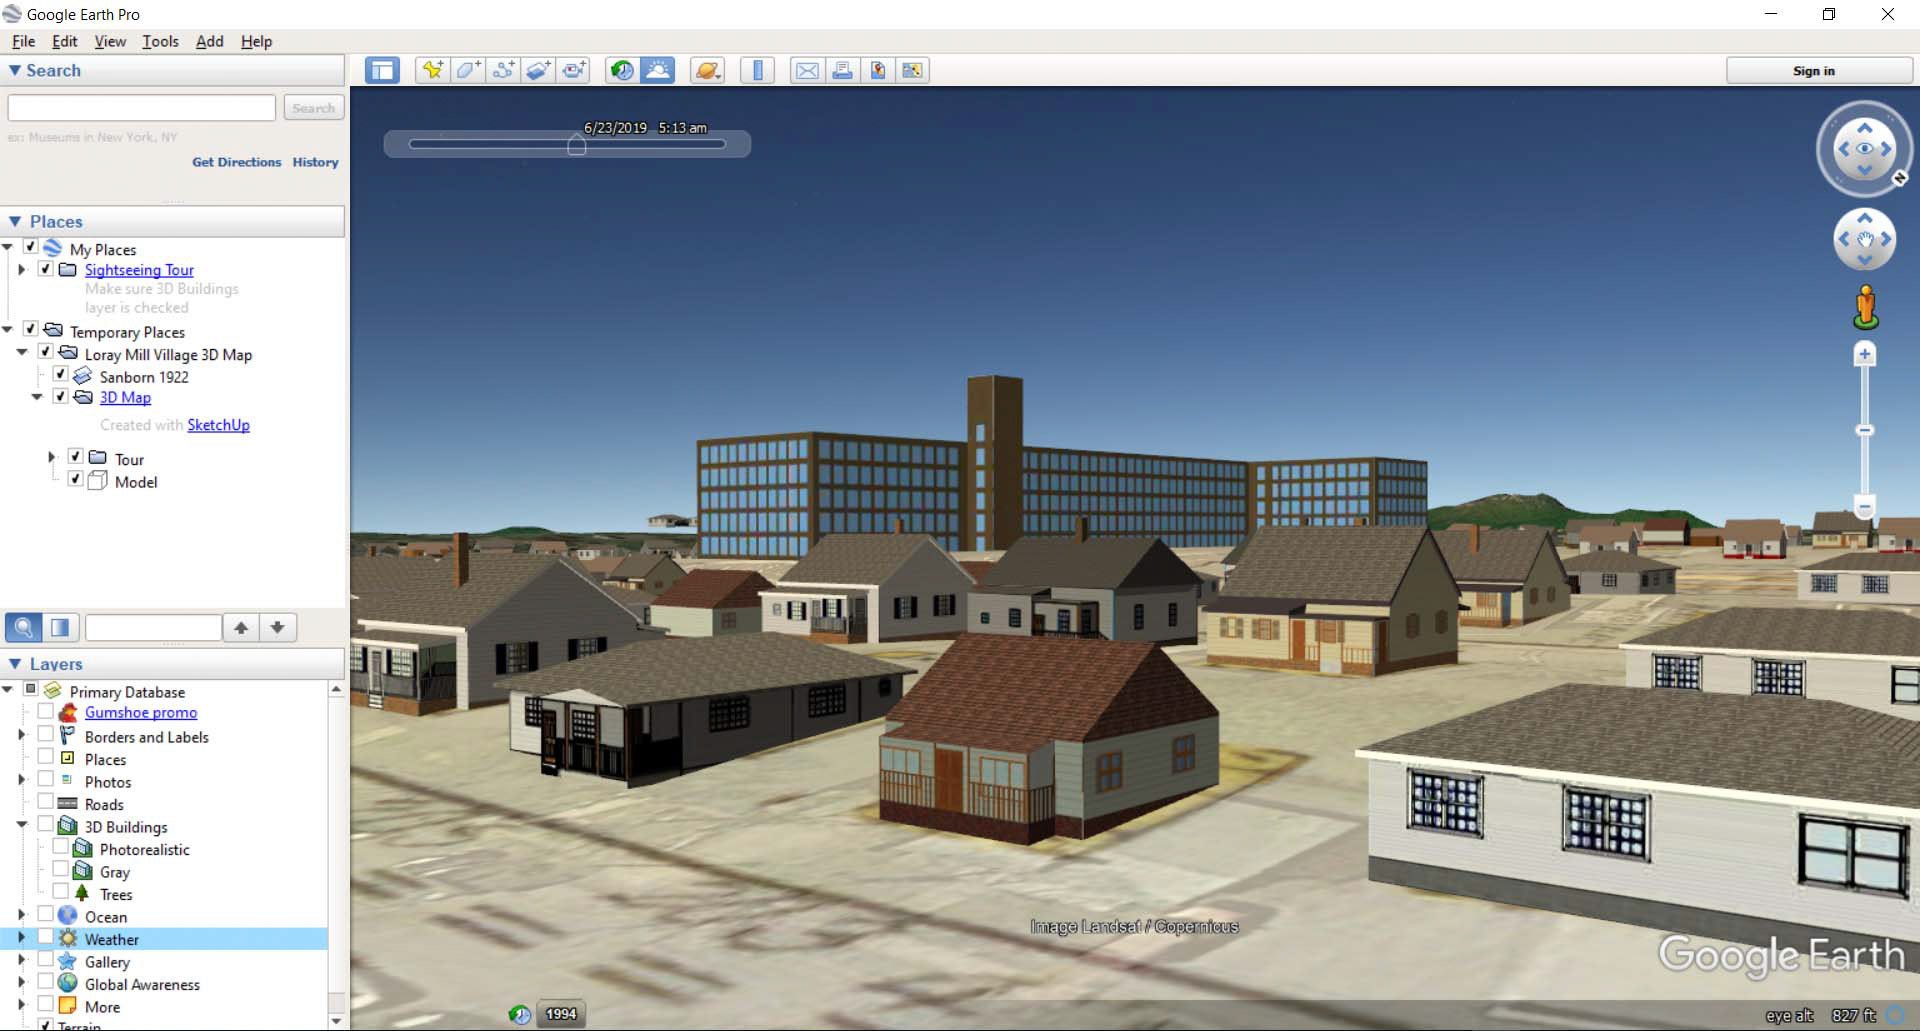Open the Edit menu

pyautogui.click(x=65, y=41)
